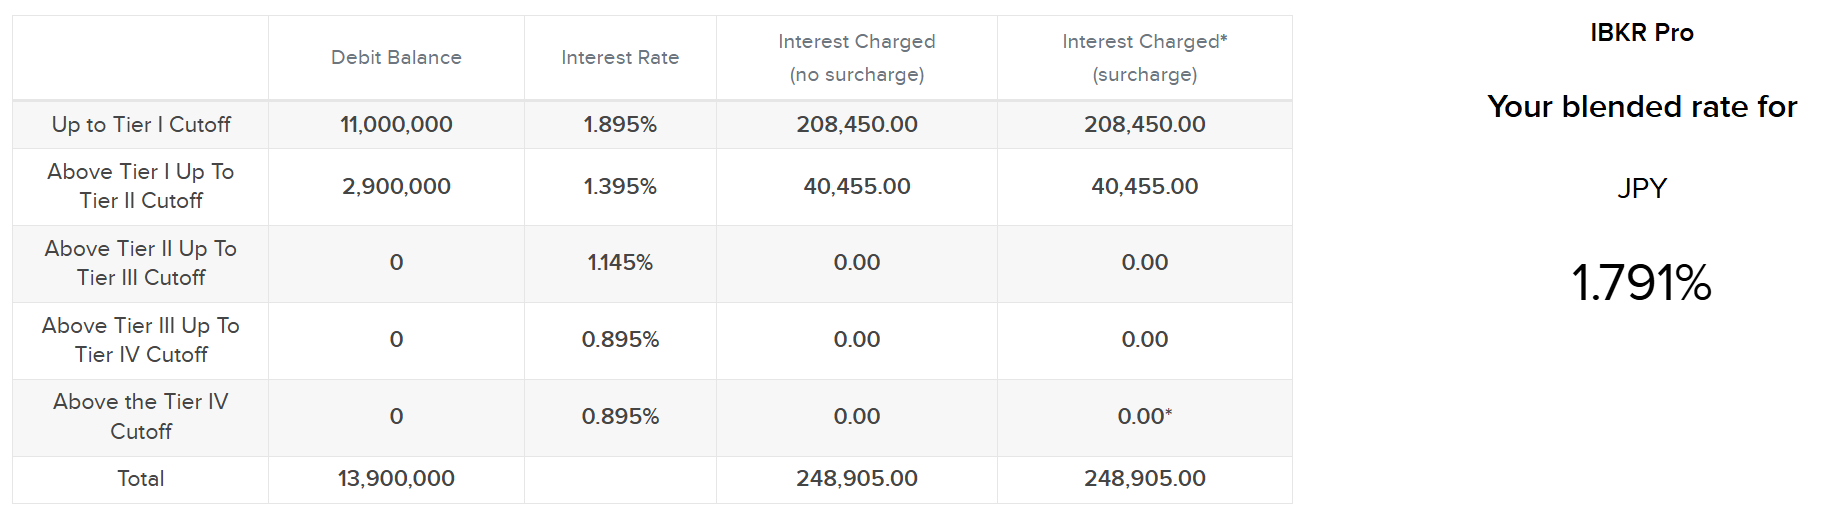The width and height of the screenshot is (1844, 515).
Task: Click the Above Tier I Up To Tier II Cutoff label
Action: 141,186
